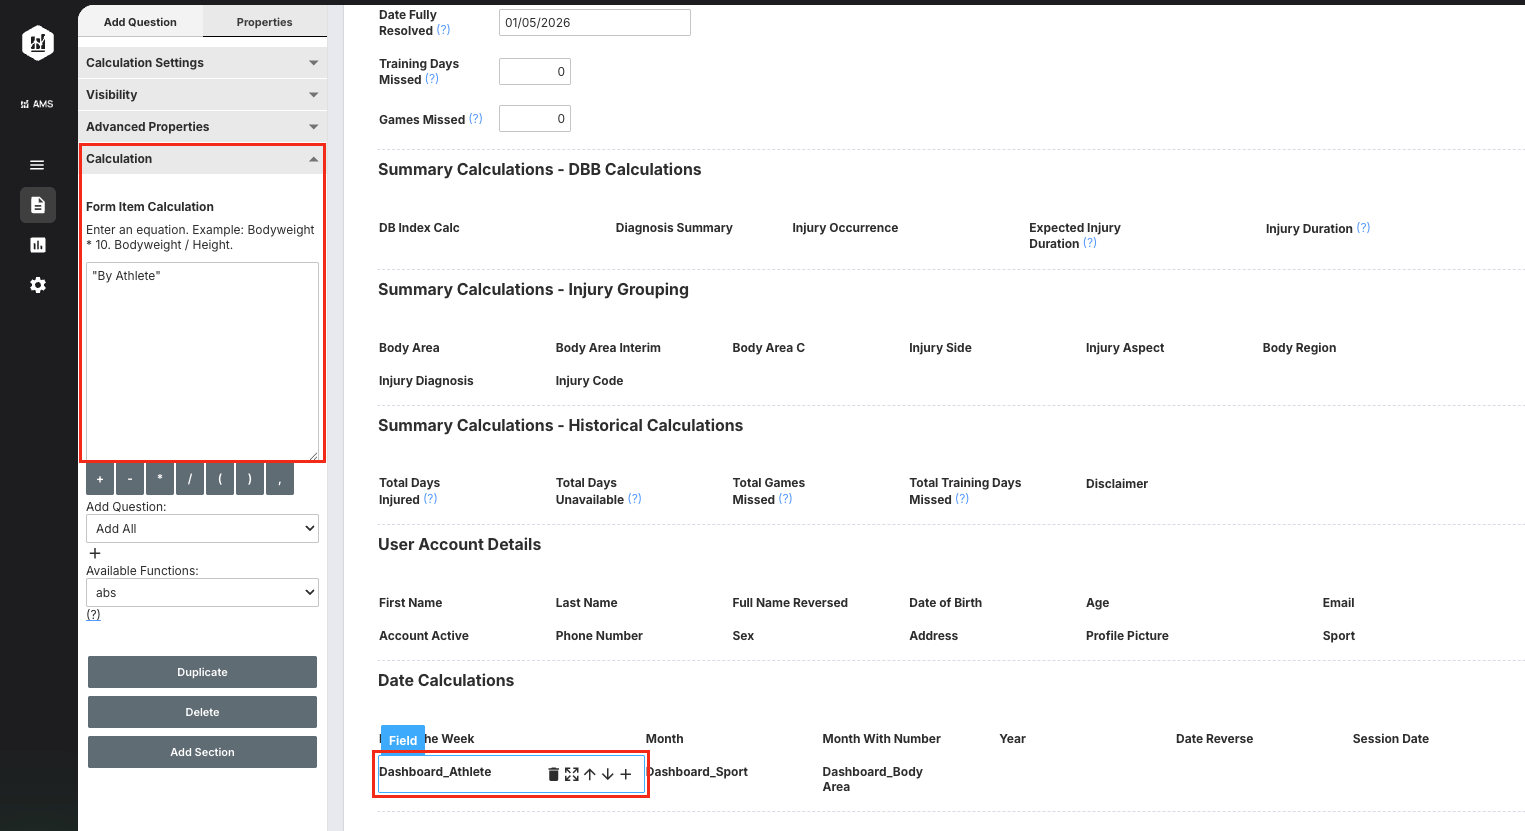Select the Full Name Reversed field
Viewport: 1525px width, 831px height.
click(790, 603)
